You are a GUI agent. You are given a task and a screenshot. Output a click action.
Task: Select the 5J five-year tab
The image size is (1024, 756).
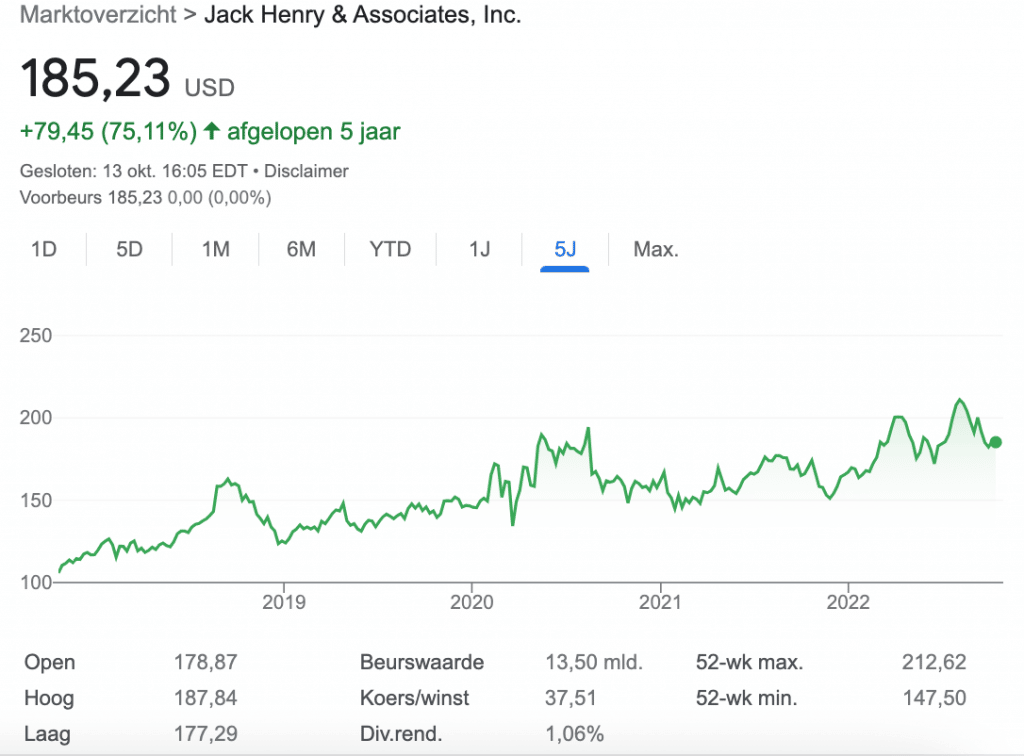coord(565,249)
